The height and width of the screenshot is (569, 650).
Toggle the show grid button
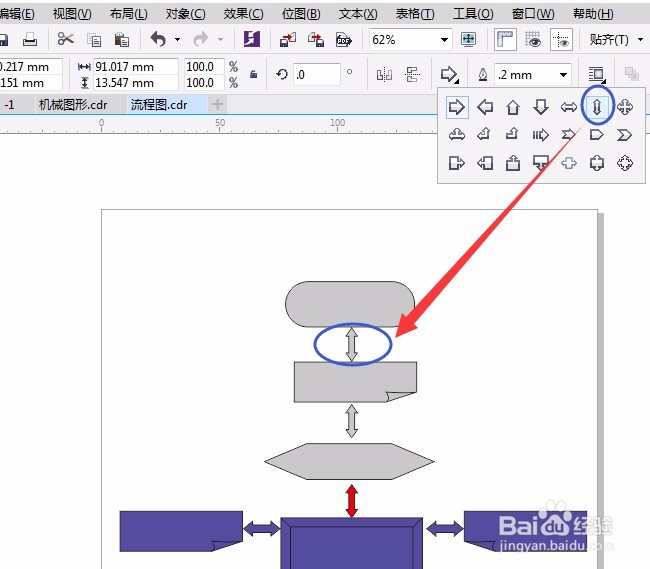click(x=533, y=40)
